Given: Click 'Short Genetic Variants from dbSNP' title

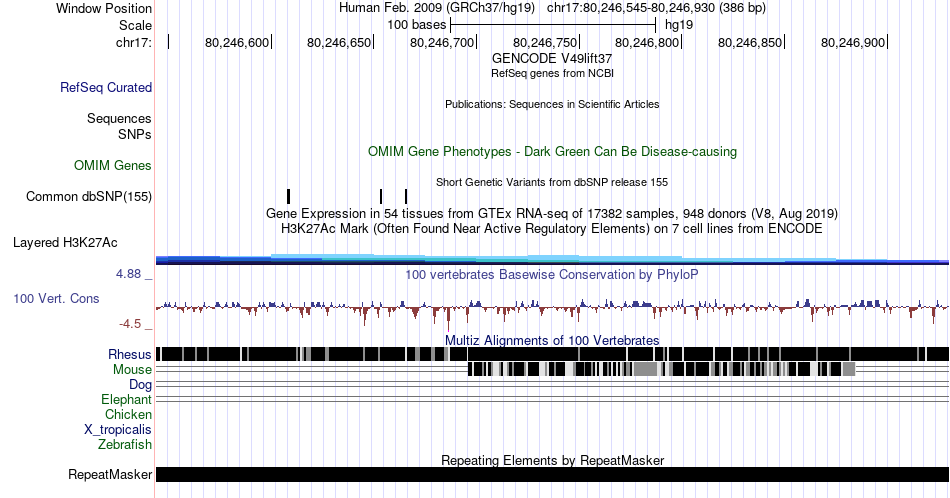Looking at the screenshot, I should pos(552,182).
